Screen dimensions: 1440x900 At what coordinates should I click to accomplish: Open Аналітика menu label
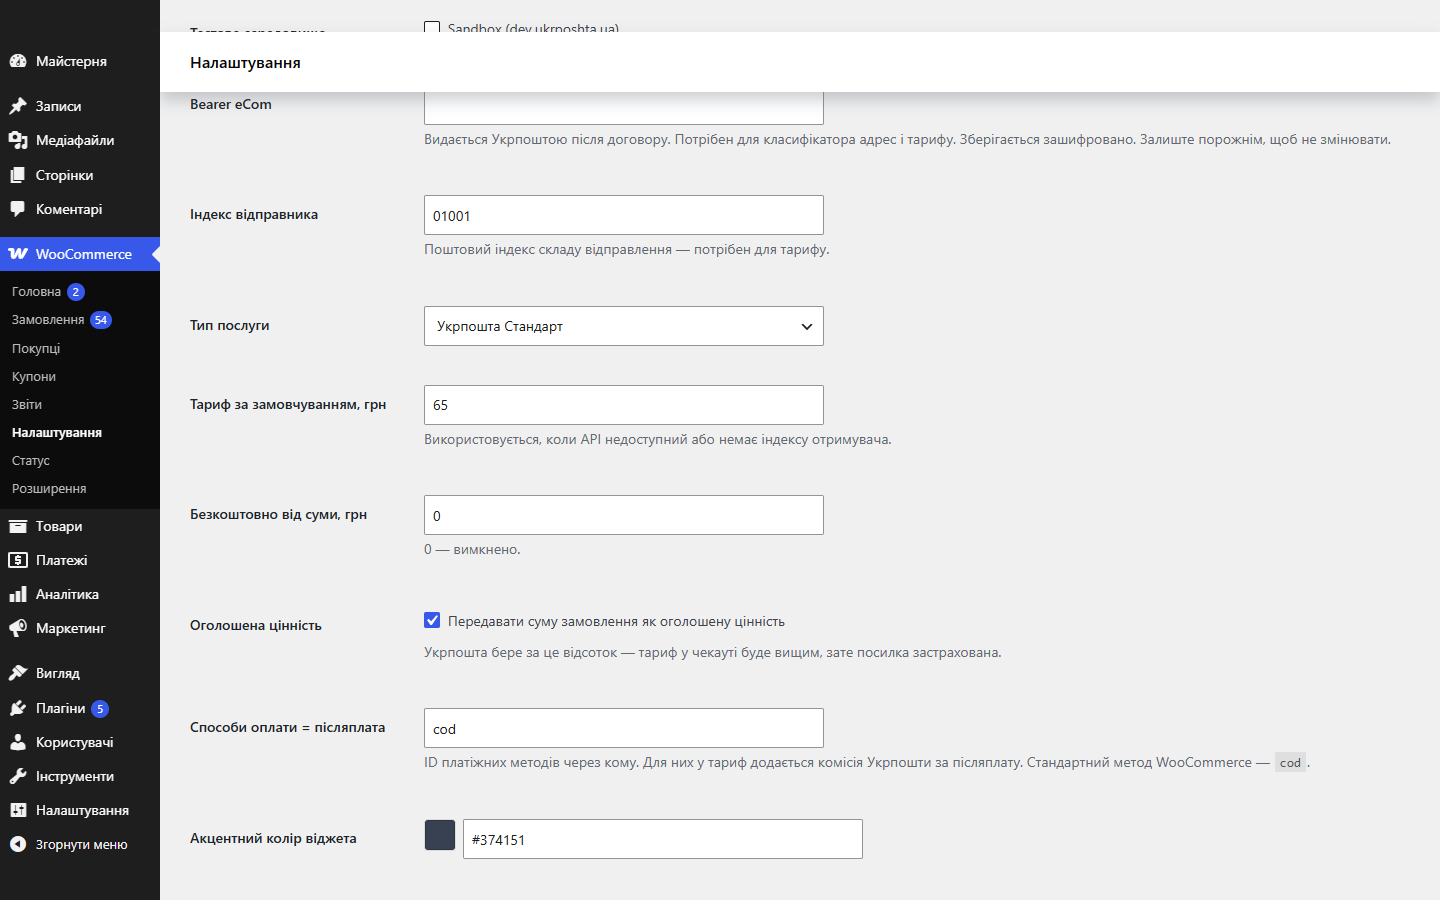(67, 594)
